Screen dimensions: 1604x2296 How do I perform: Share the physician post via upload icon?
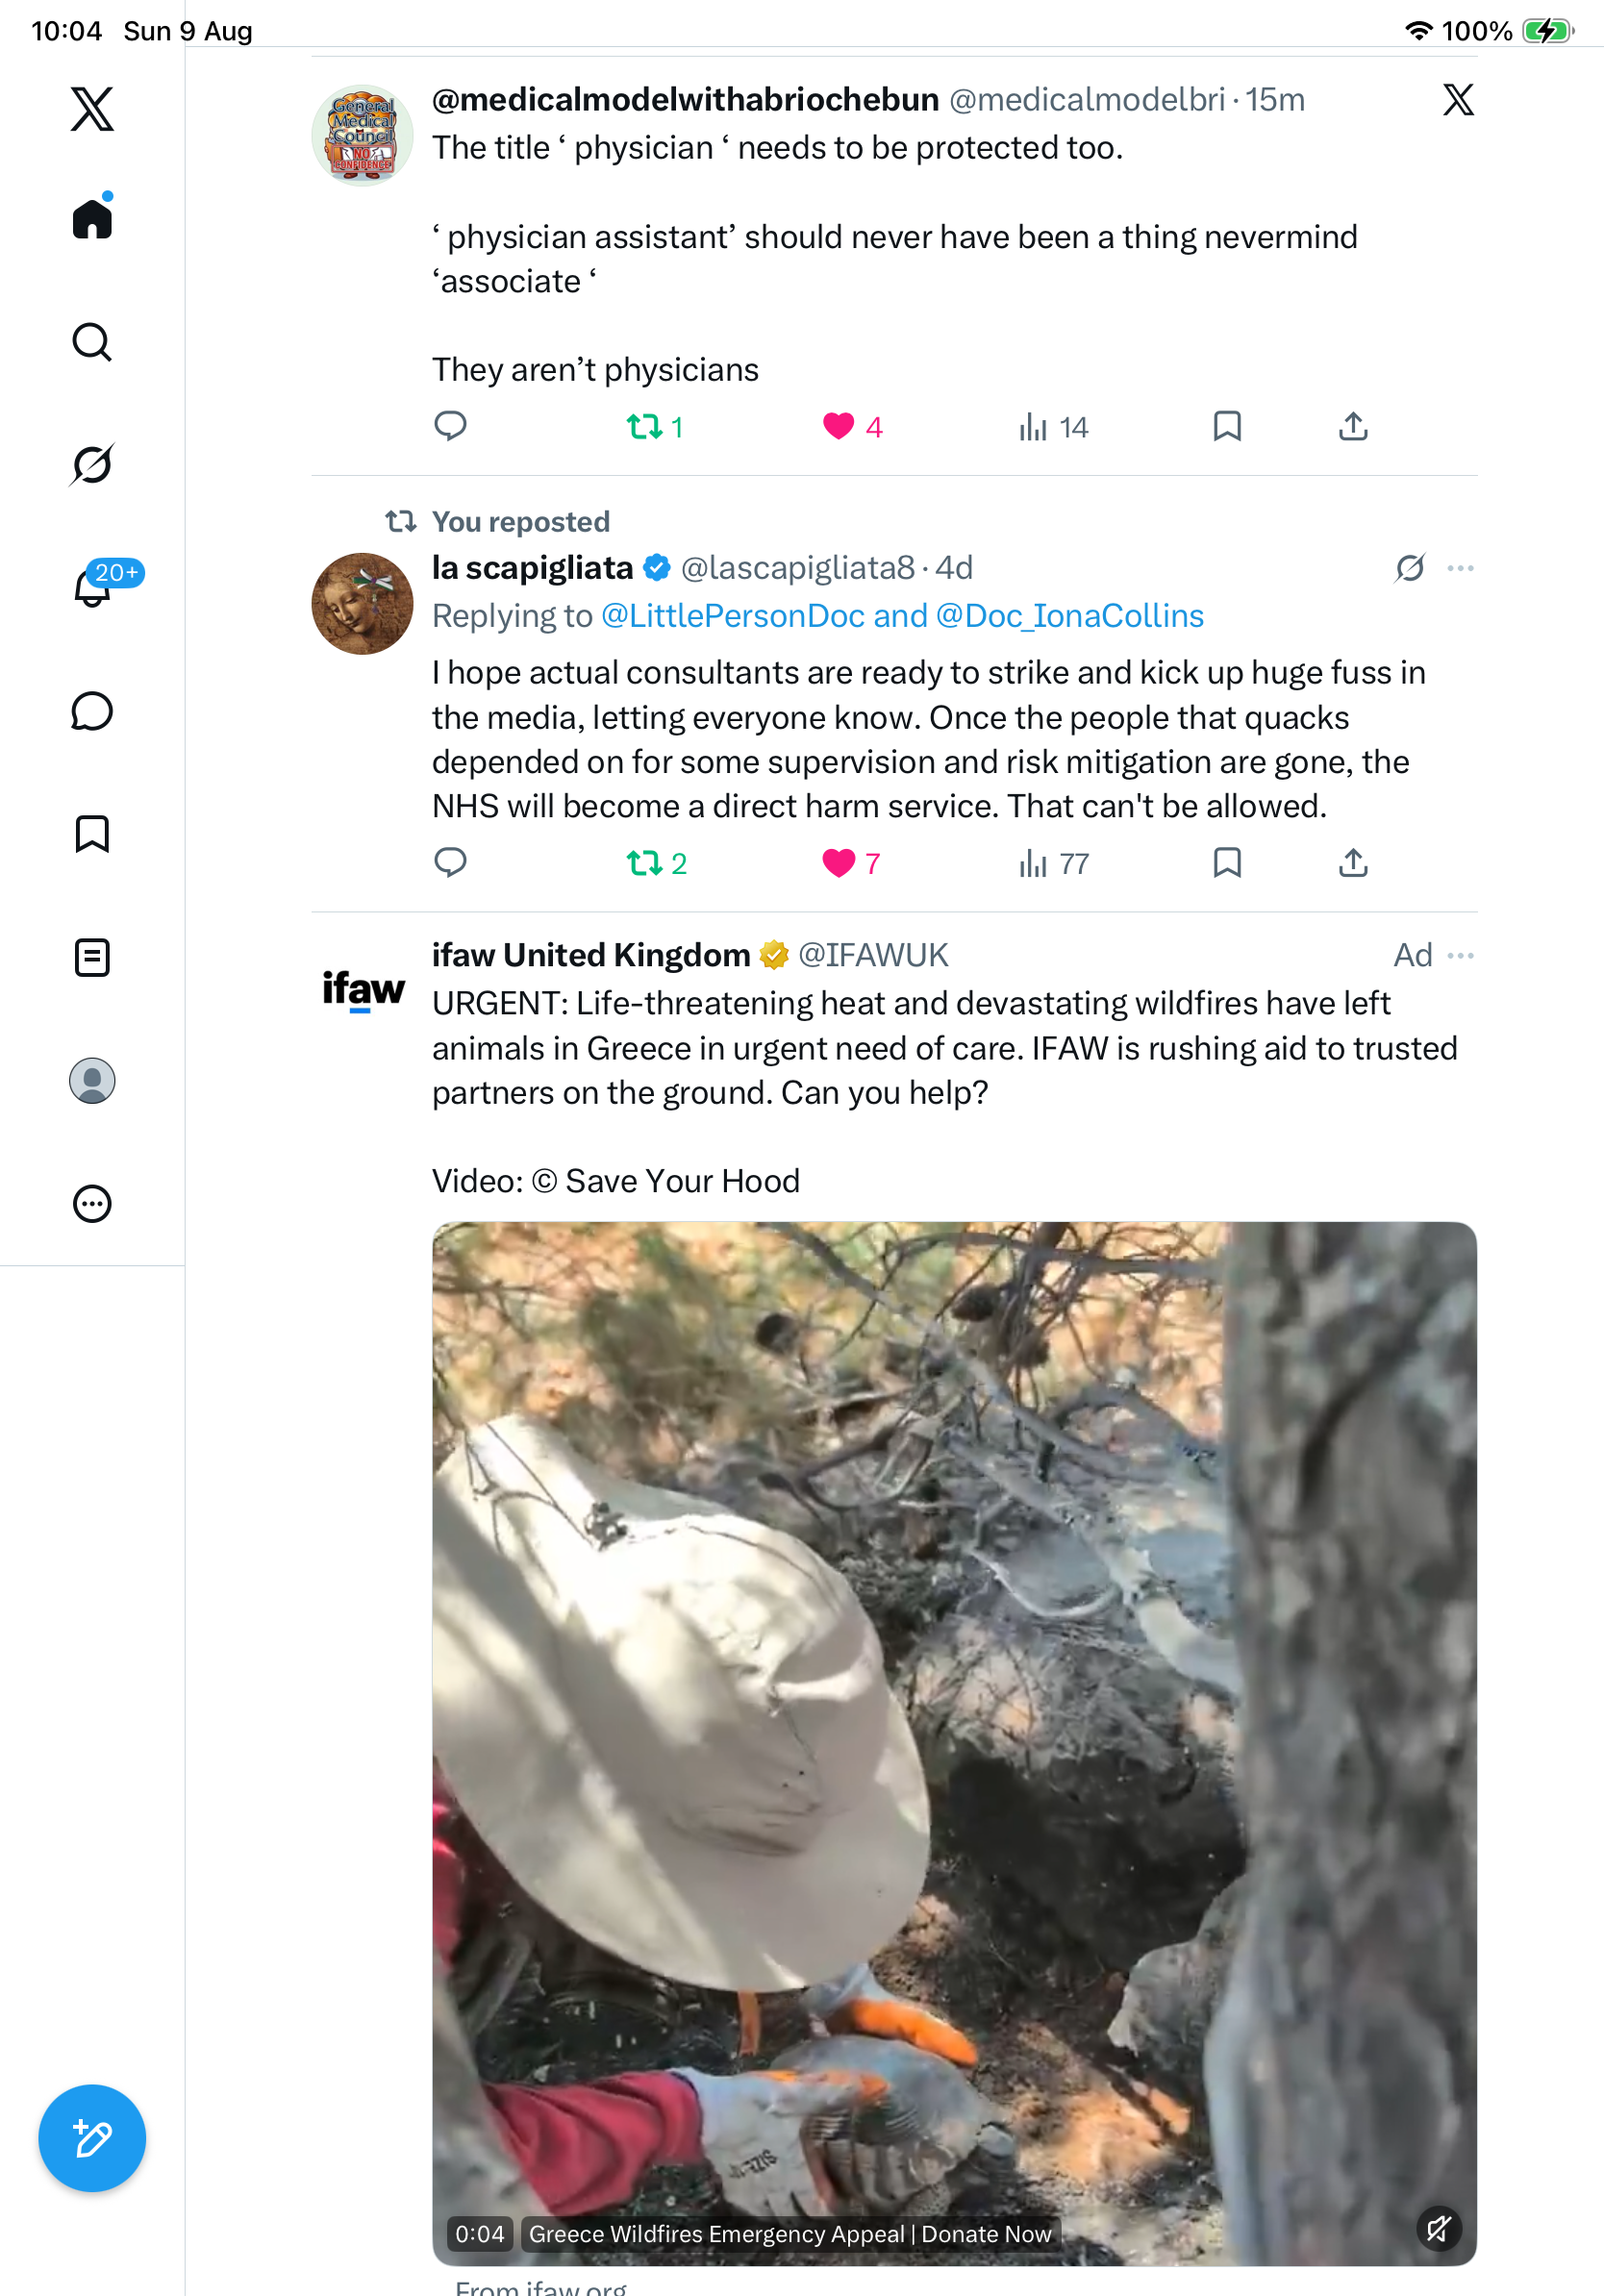(1353, 427)
